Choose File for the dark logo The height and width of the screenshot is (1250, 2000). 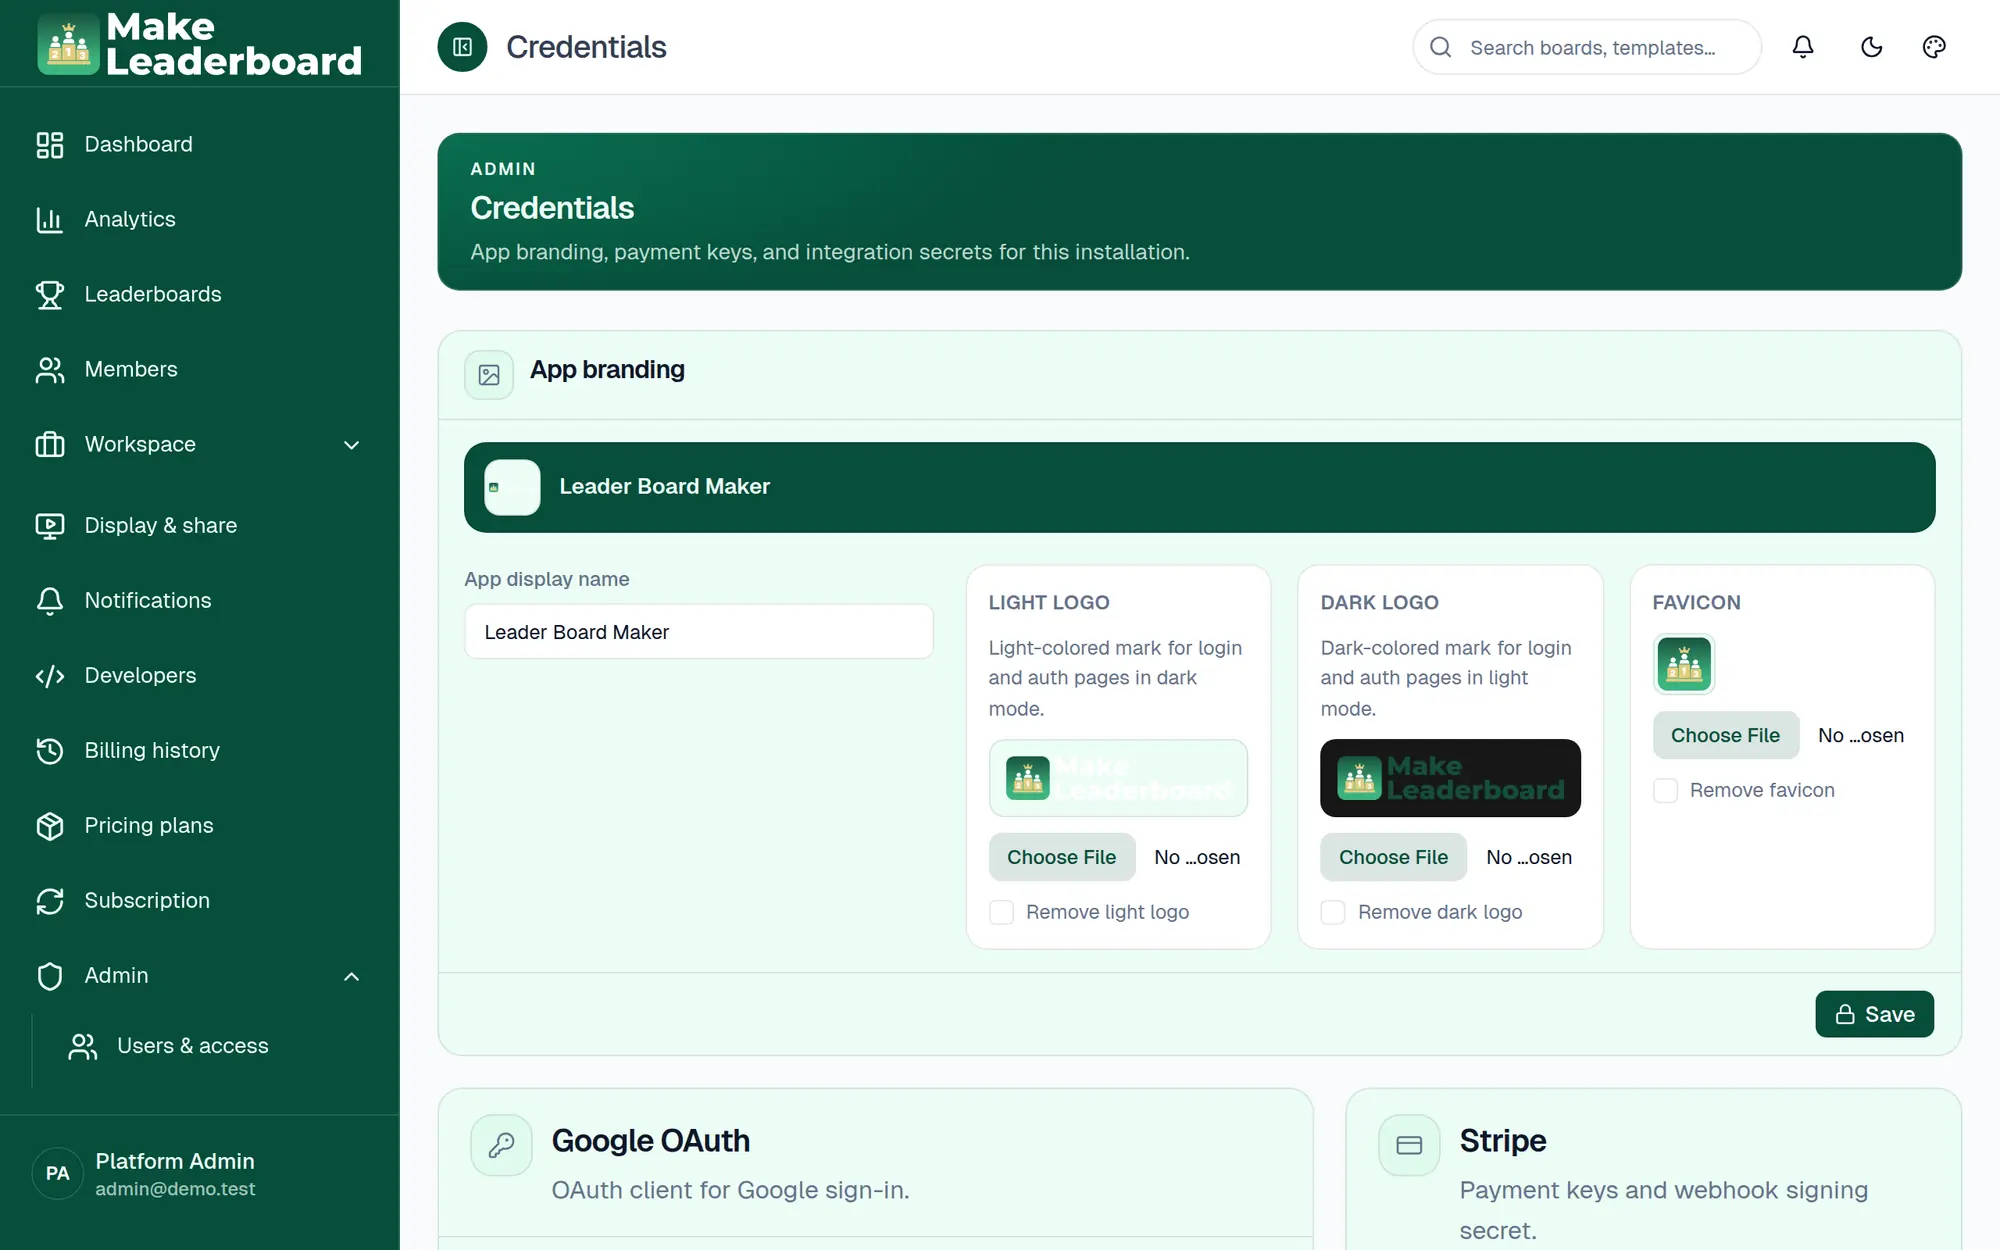pos(1393,857)
